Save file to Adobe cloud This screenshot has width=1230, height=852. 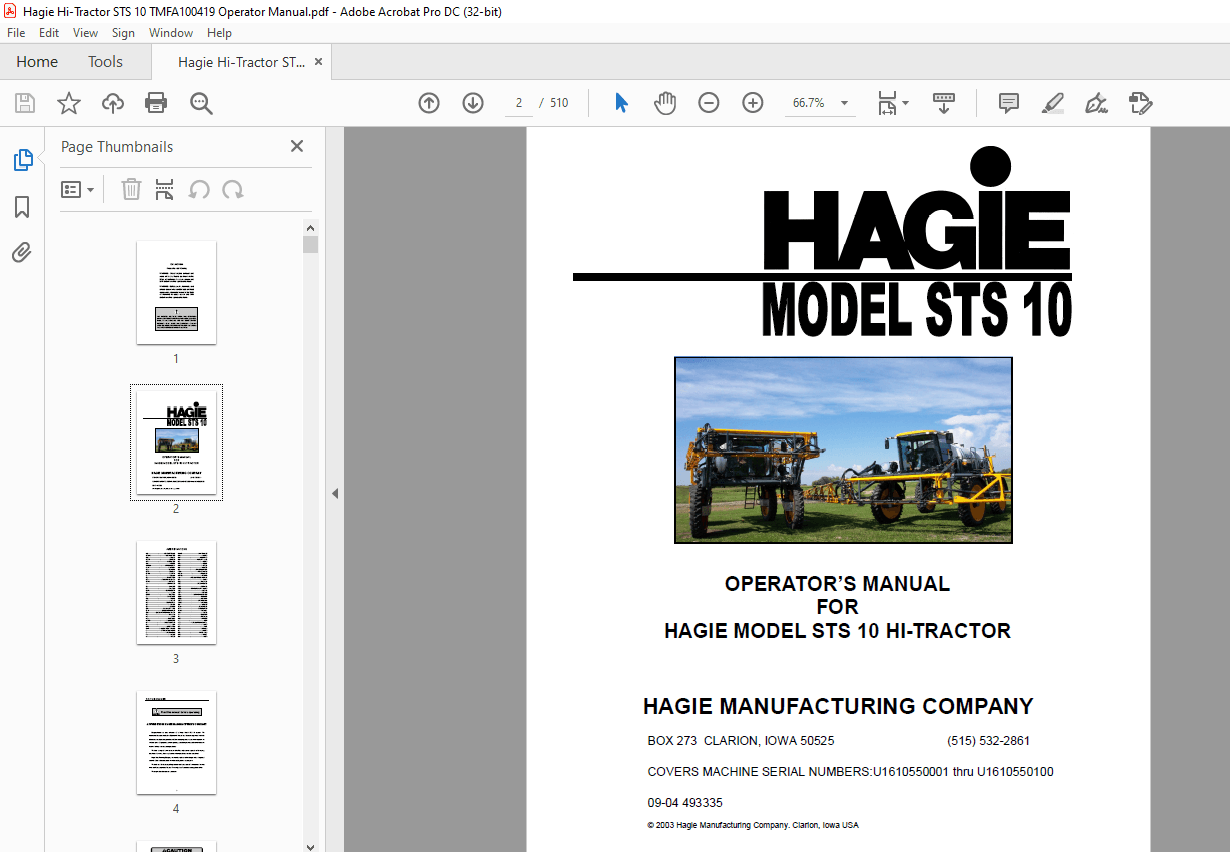pos(112,102)
